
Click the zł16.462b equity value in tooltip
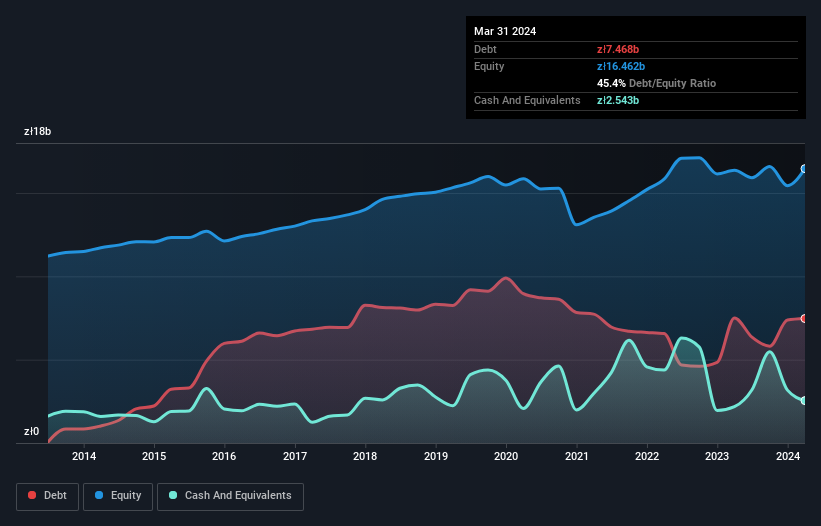(x=621, y=66)
